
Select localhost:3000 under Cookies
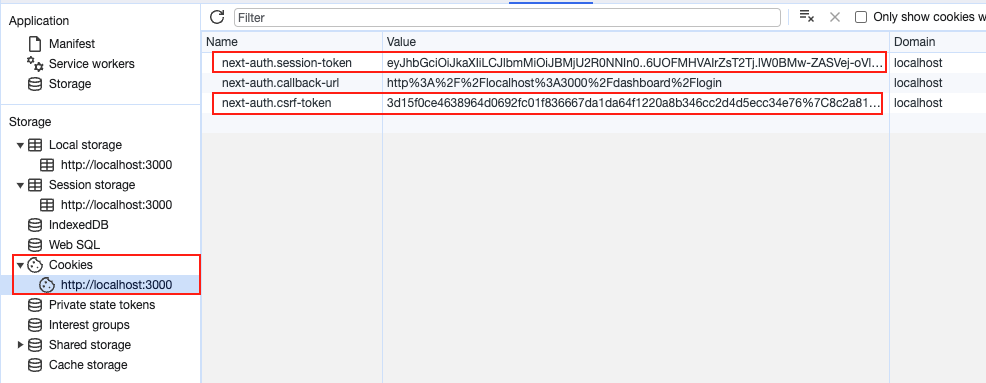116,285
